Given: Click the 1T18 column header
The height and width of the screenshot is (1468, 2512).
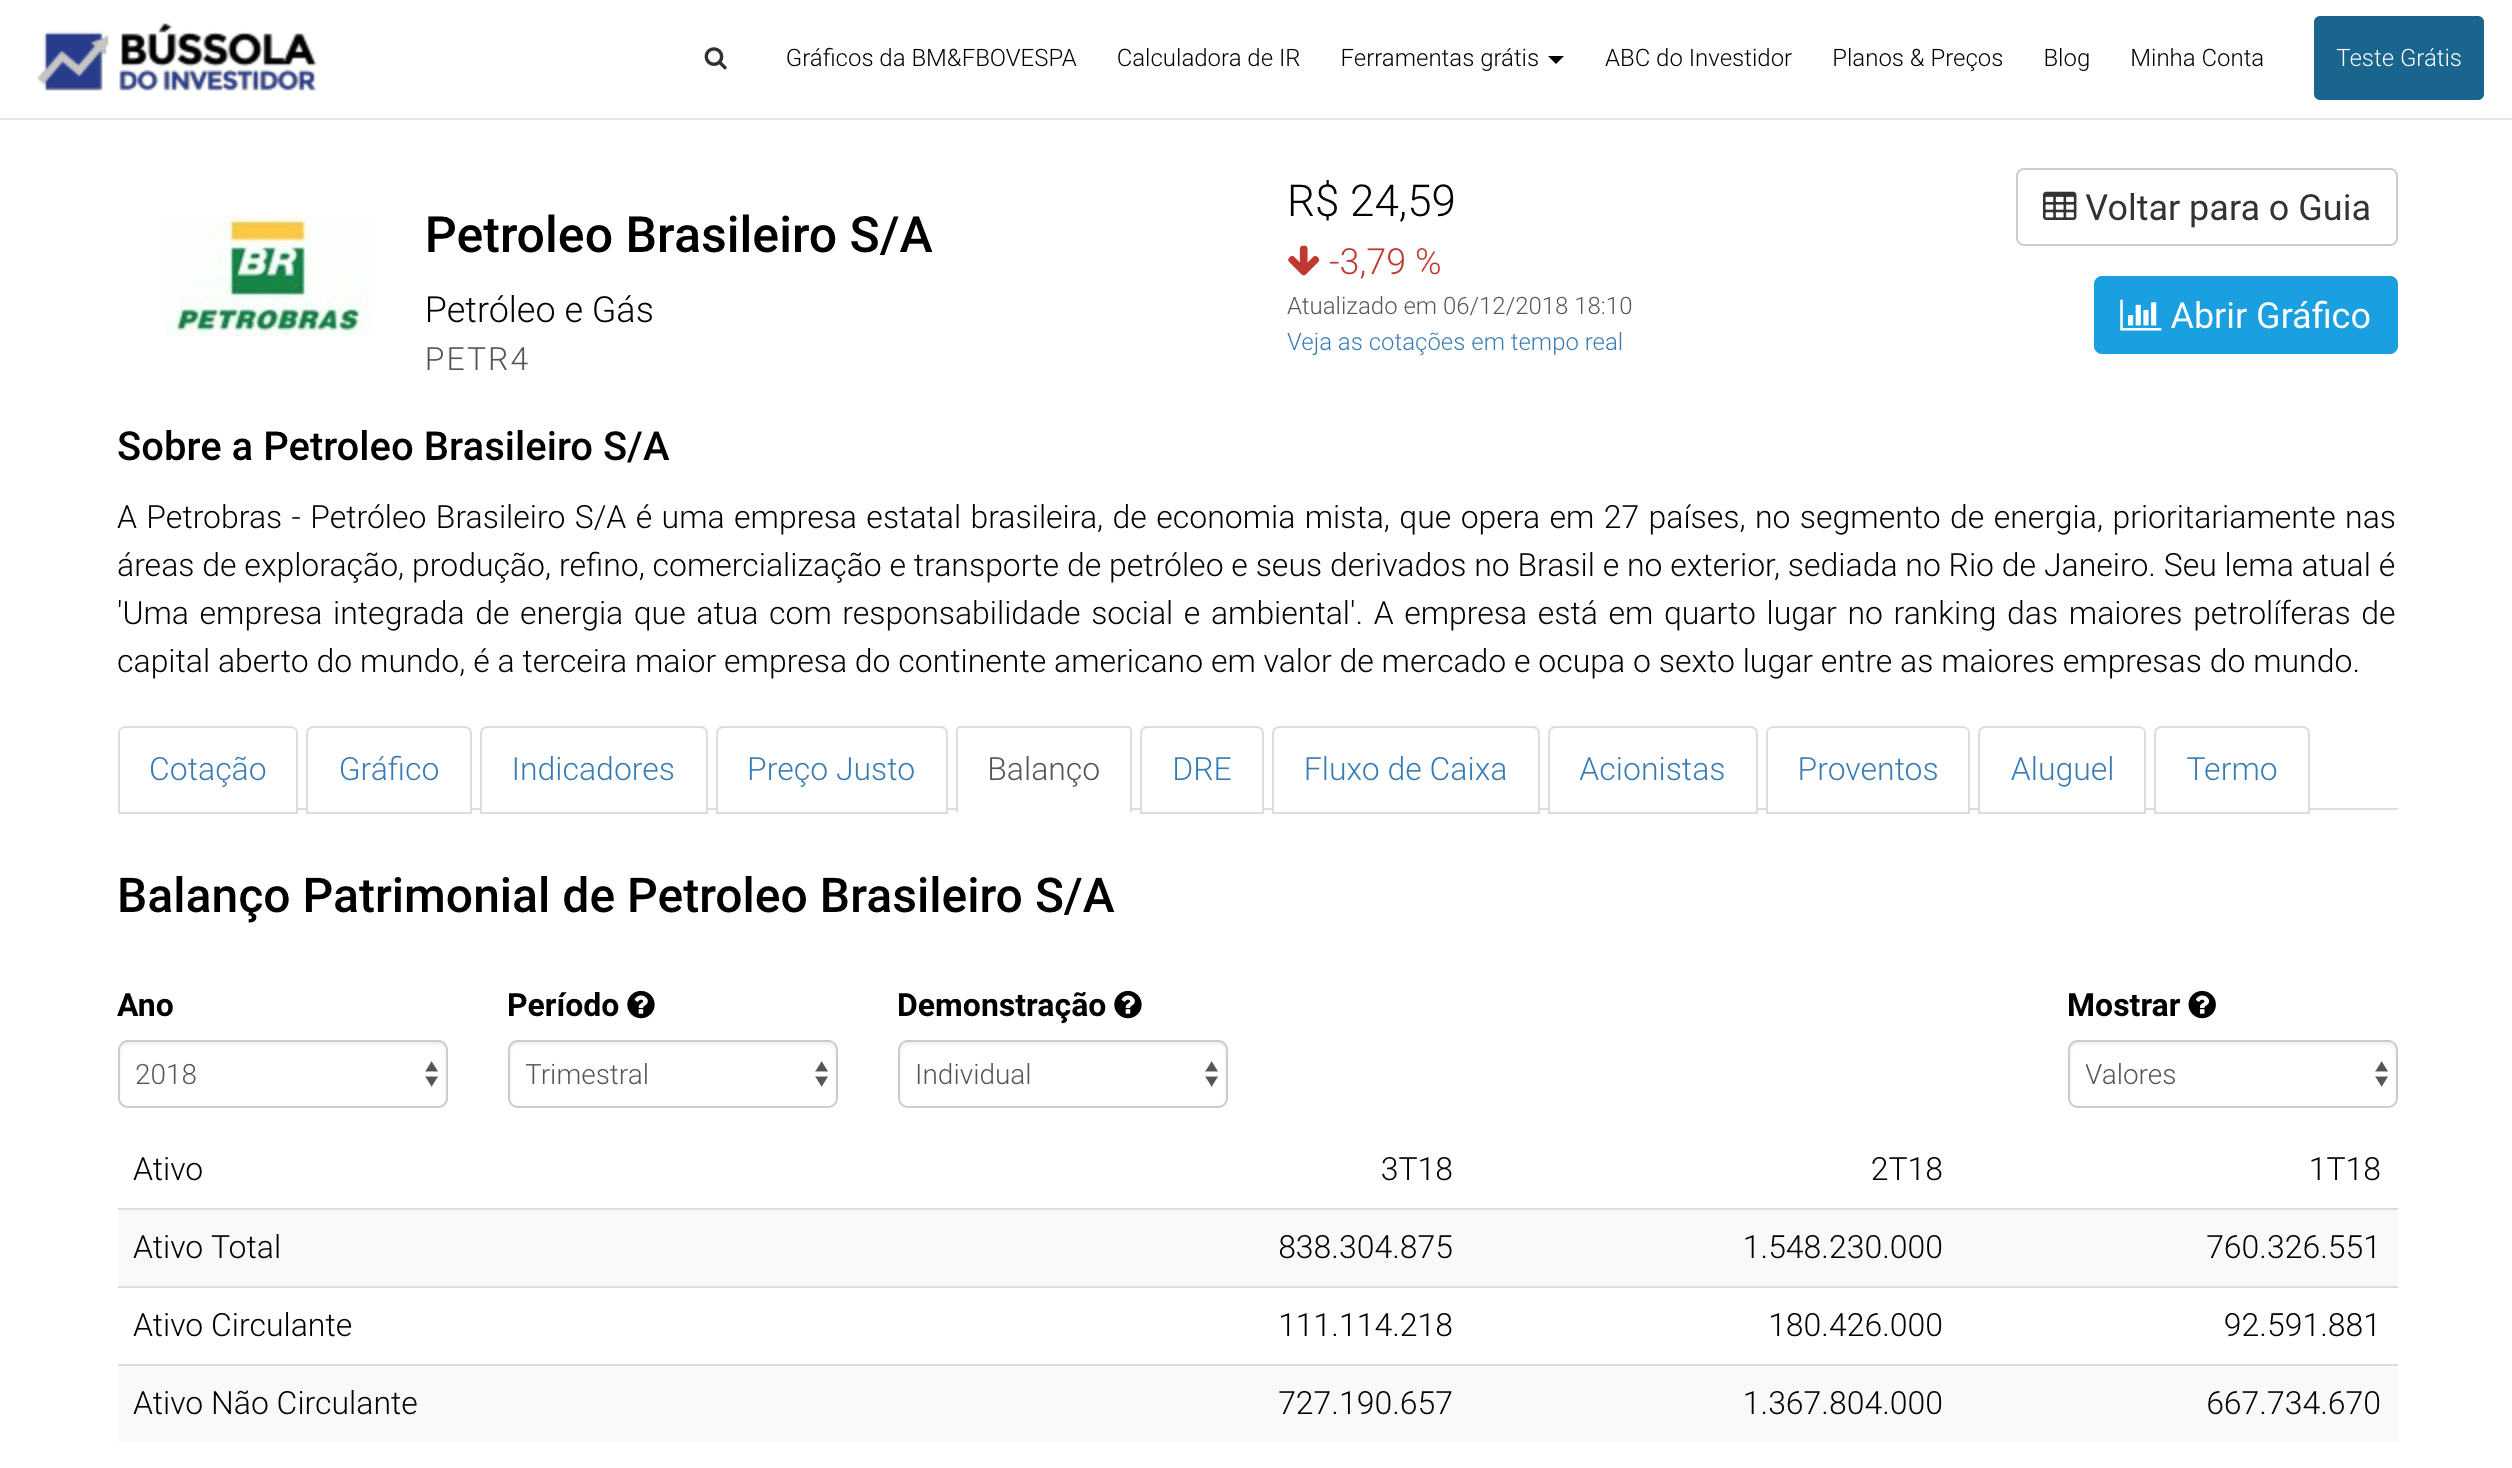Looking at the screenshot, I should point(2344,1169).
